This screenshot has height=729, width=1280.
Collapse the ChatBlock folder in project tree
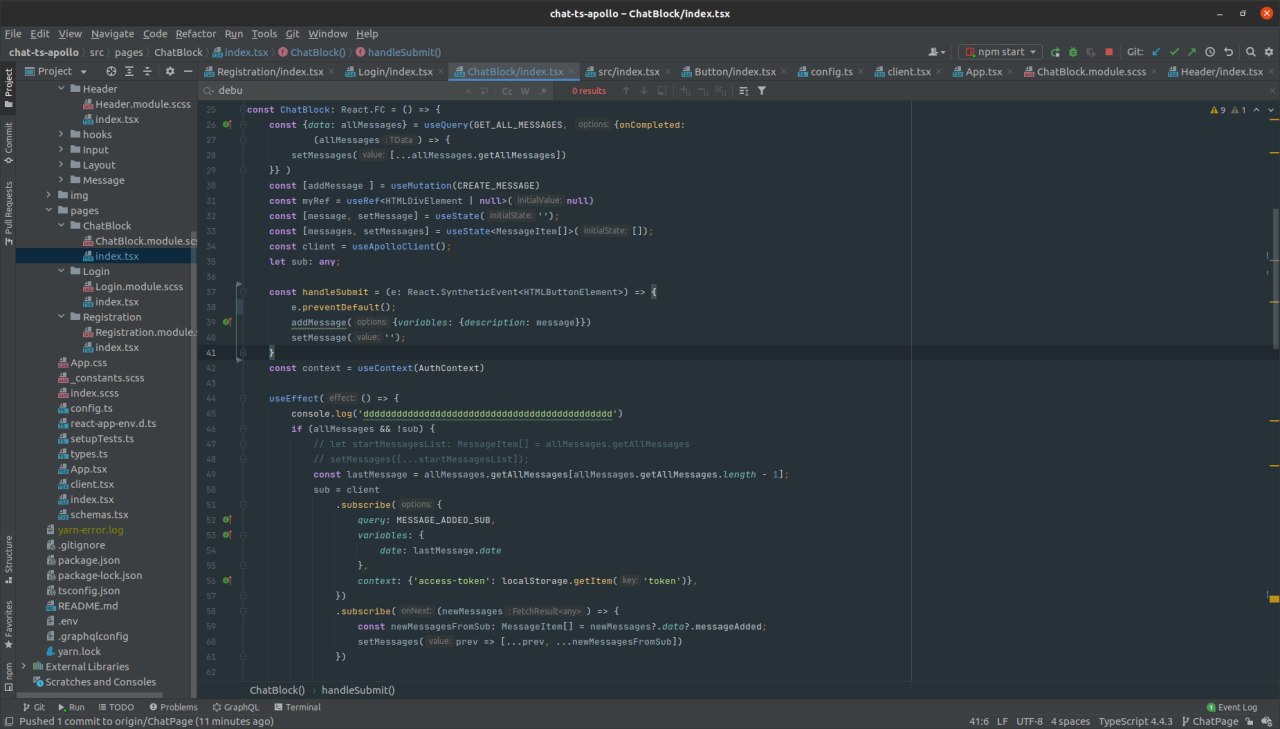click(62, 226)
